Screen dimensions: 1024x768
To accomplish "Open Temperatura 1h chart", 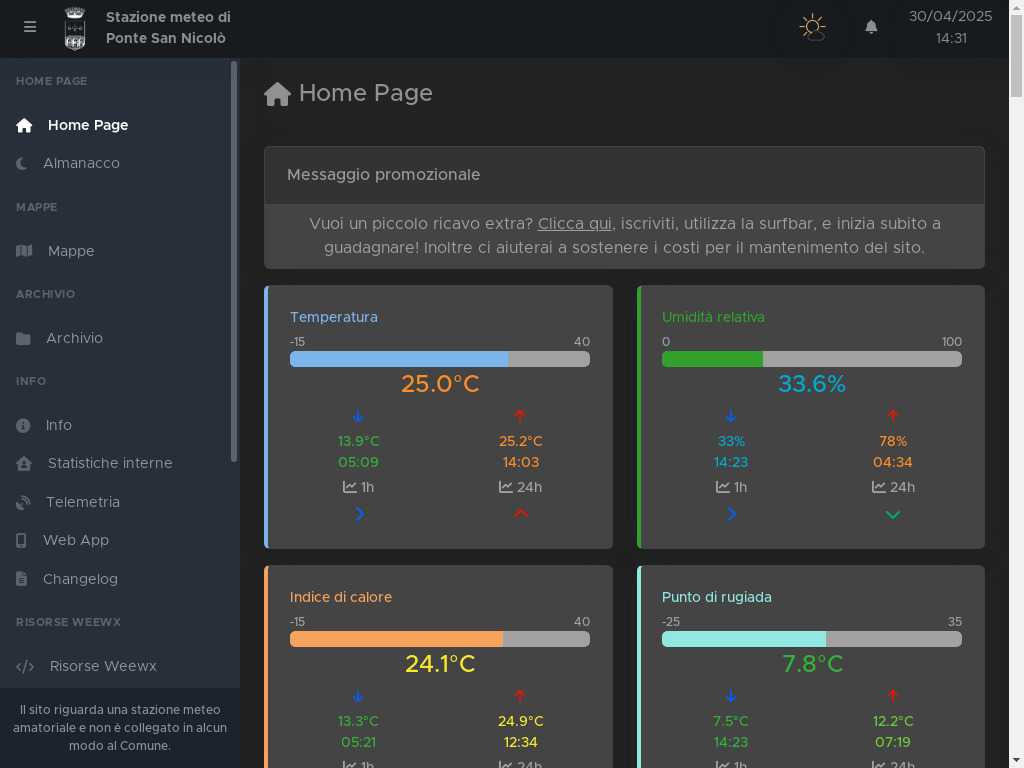I will pyautogui.click(x=359, y=487).
